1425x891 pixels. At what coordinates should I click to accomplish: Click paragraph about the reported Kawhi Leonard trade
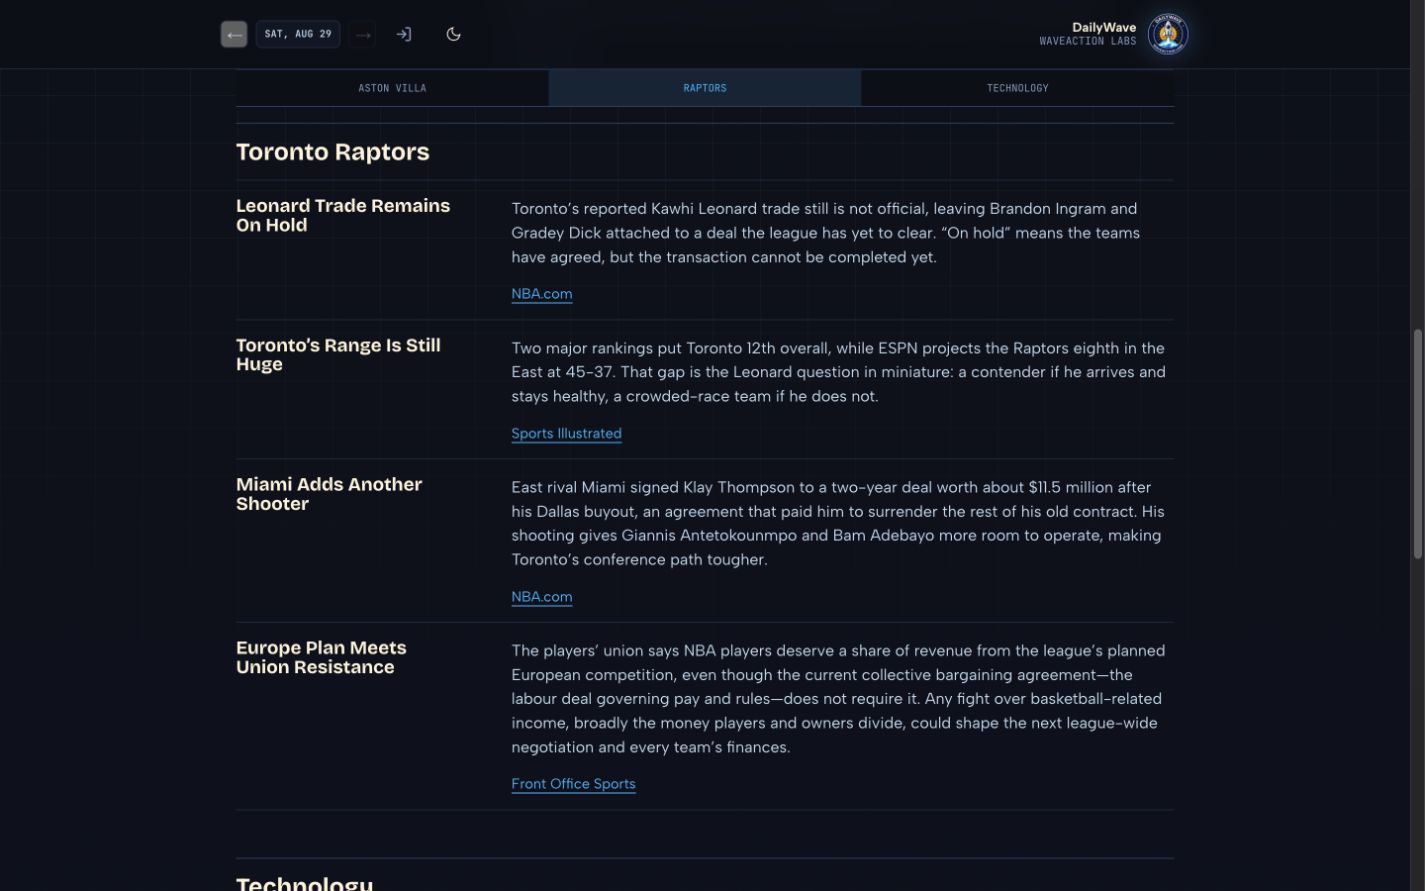click(x=826, y=233)
